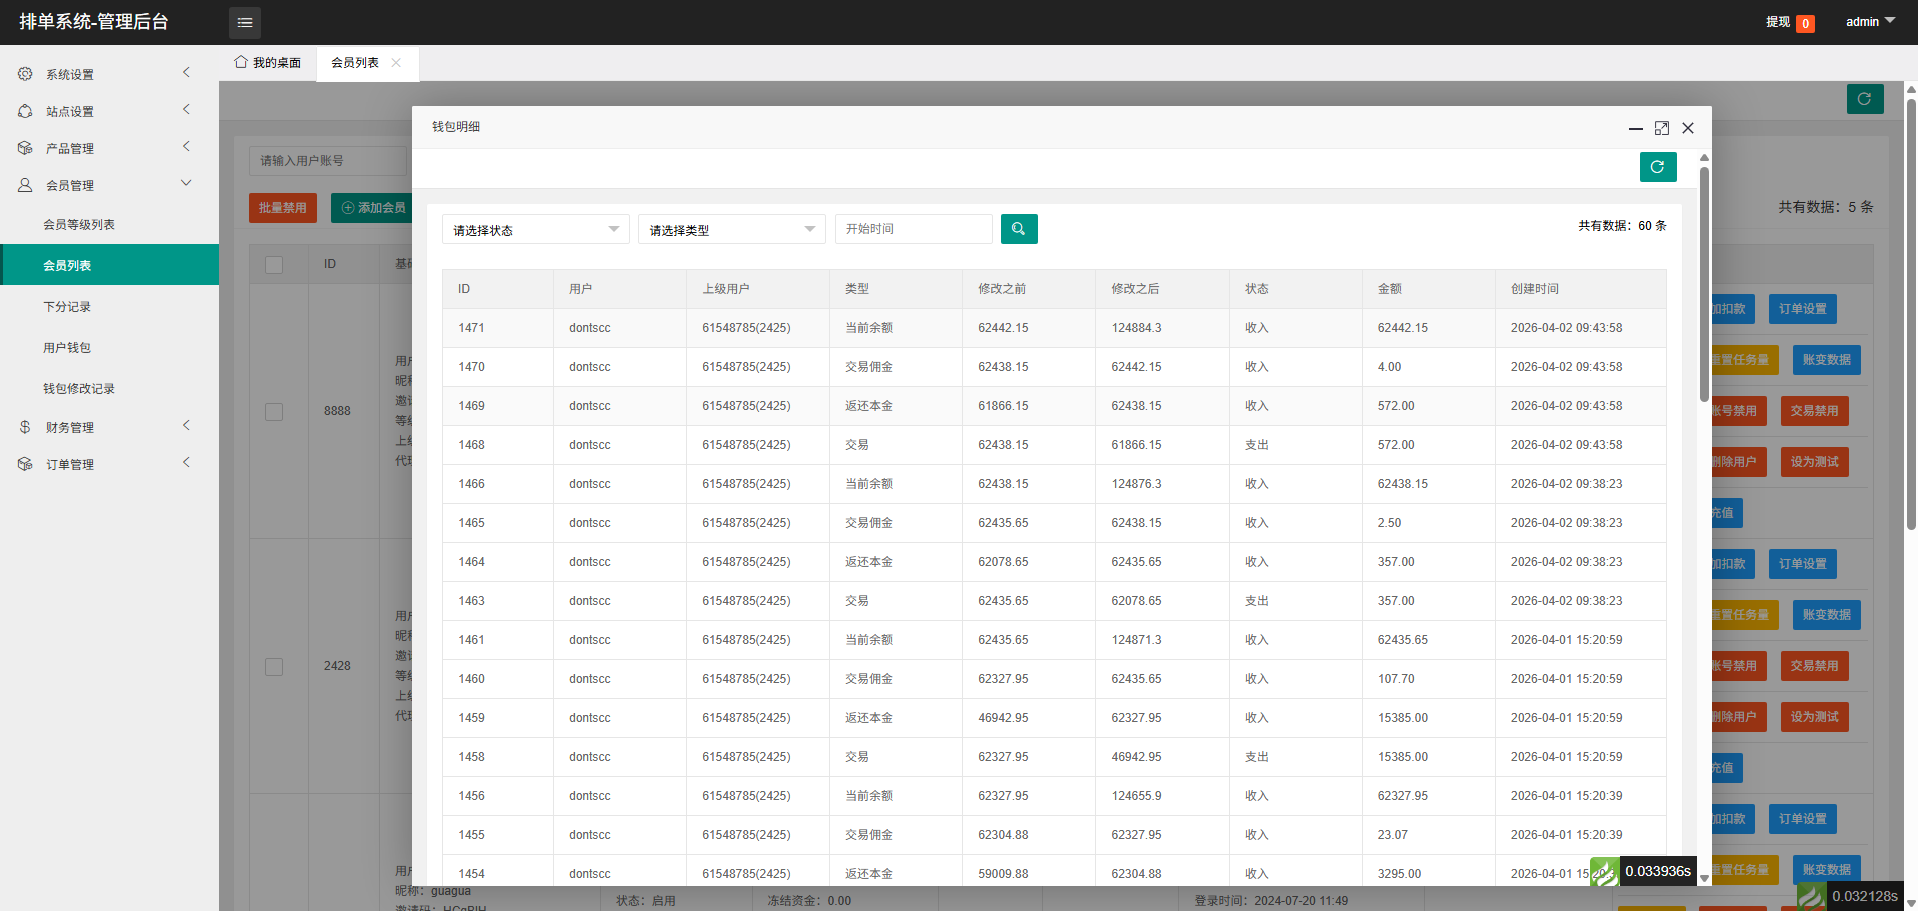Image resolution: width=1918 pixels, height=911 pixels.
Task: Click the 批量禁用 button
Action: pyautogui.click(x=283, y=208)
